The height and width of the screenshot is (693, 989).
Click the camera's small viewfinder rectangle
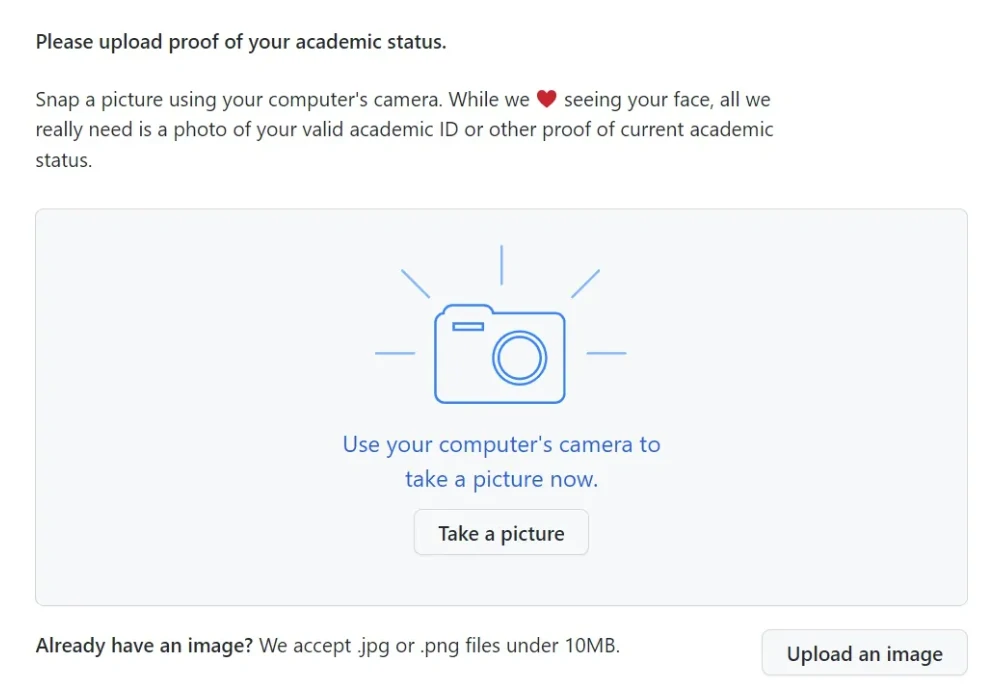(468, 326)
